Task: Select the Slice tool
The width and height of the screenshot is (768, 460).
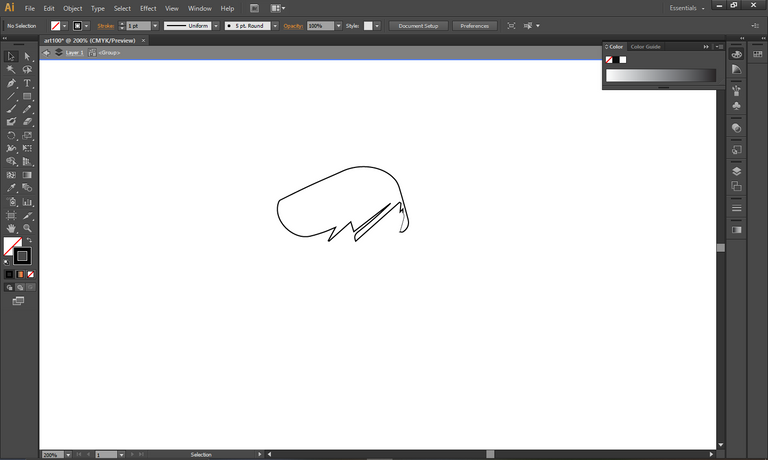Action: [27, 215]
